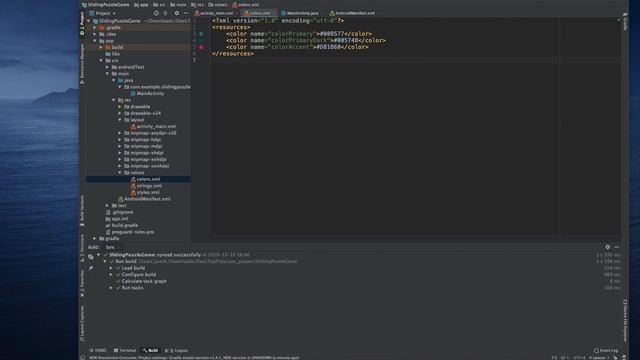Select .gitignore file in project tree

119,212
